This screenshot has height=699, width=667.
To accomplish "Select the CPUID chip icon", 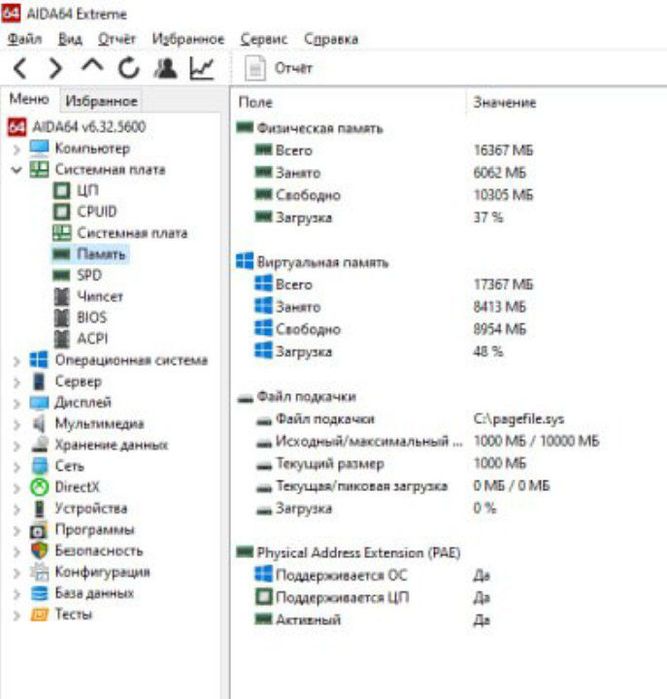I will pyautogui.click(x=62, y=212).
